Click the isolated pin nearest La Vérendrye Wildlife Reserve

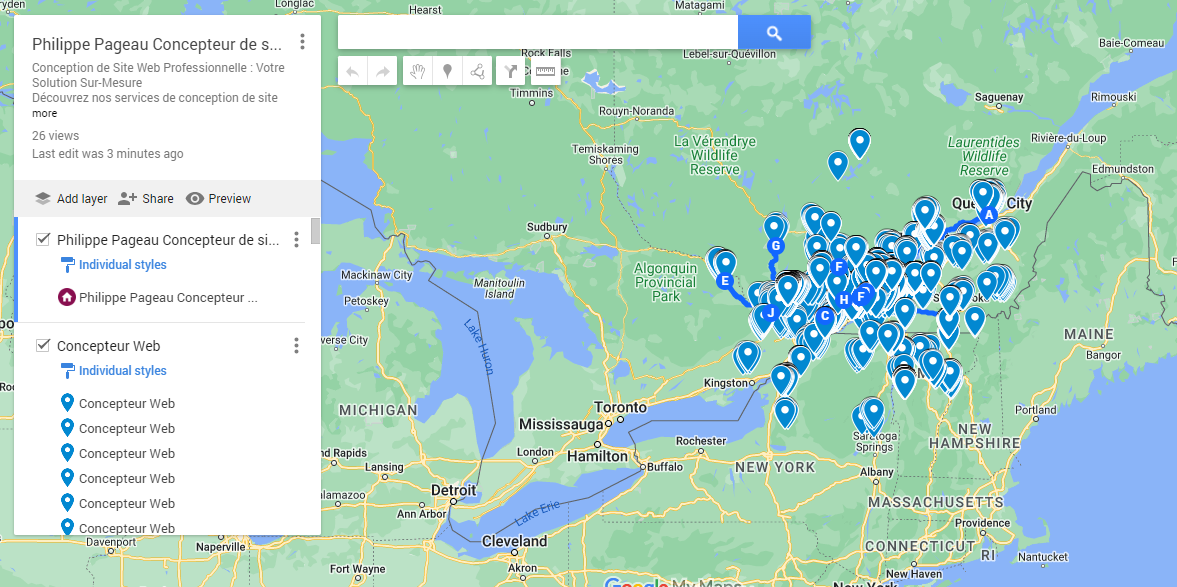pyautogui.click(x=838, y=164)
